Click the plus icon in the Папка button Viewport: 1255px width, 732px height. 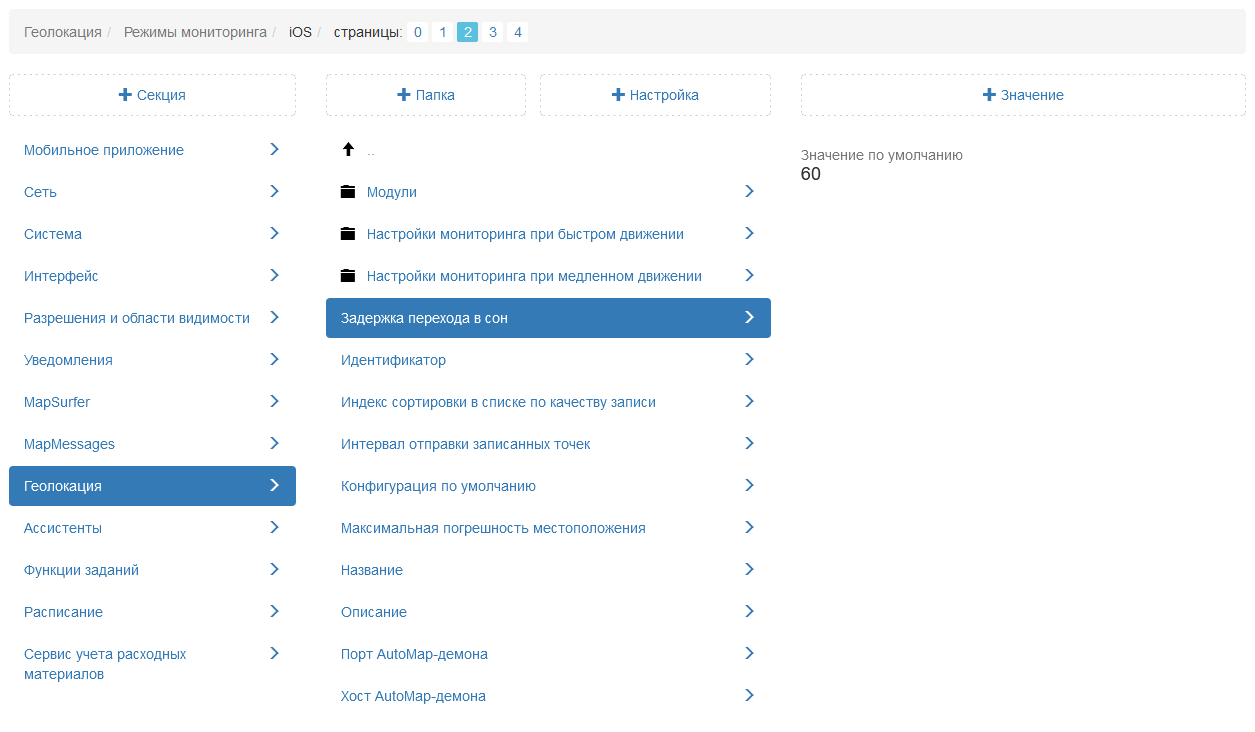[404, 95]
